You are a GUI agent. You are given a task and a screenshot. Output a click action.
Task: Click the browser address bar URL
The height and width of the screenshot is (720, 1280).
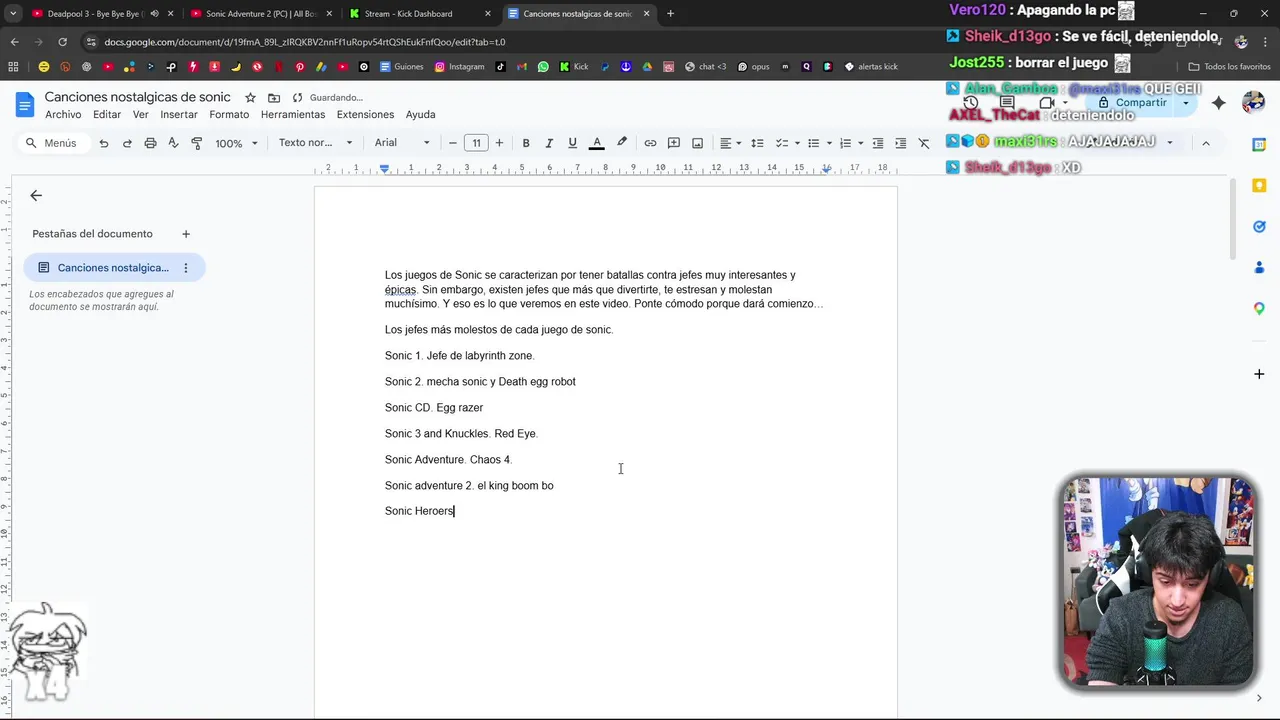(305, 42)
